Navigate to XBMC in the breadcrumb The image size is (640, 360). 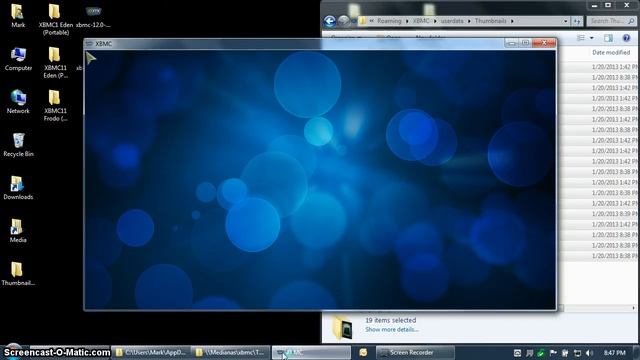pyautogui.click(x=421, y=21)
